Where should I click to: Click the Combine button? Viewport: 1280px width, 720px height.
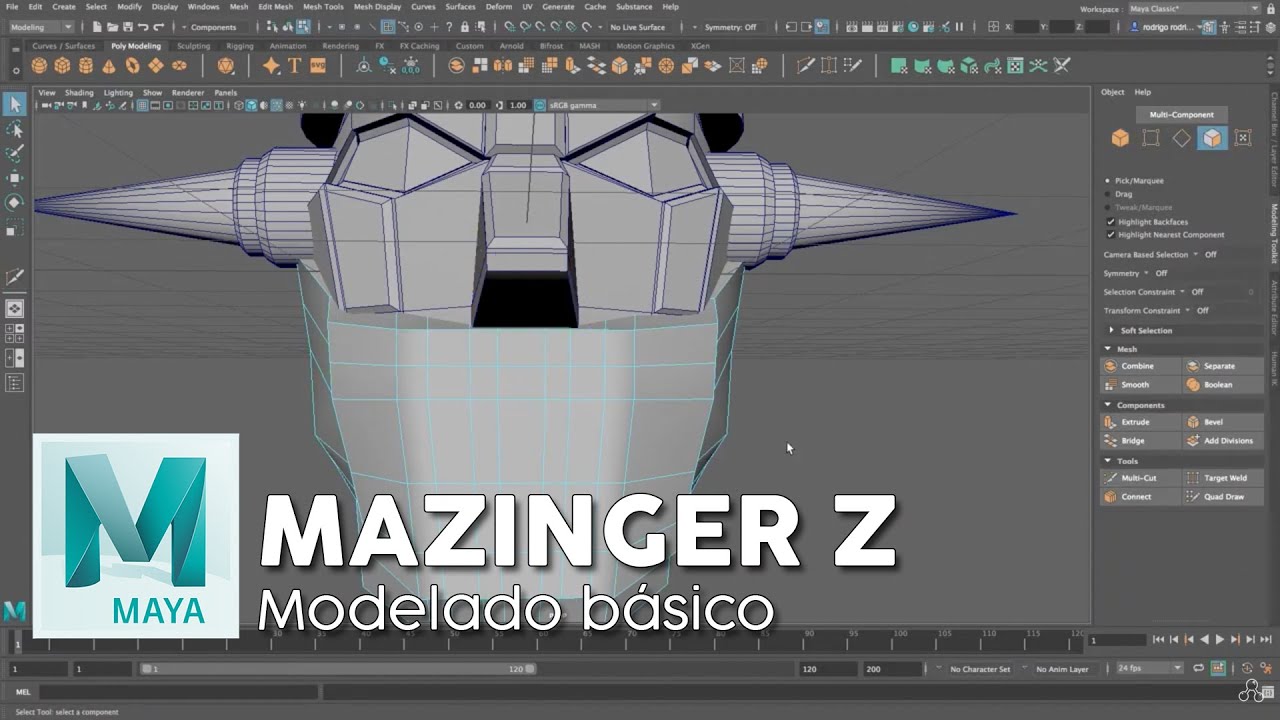click(1140, 366)
